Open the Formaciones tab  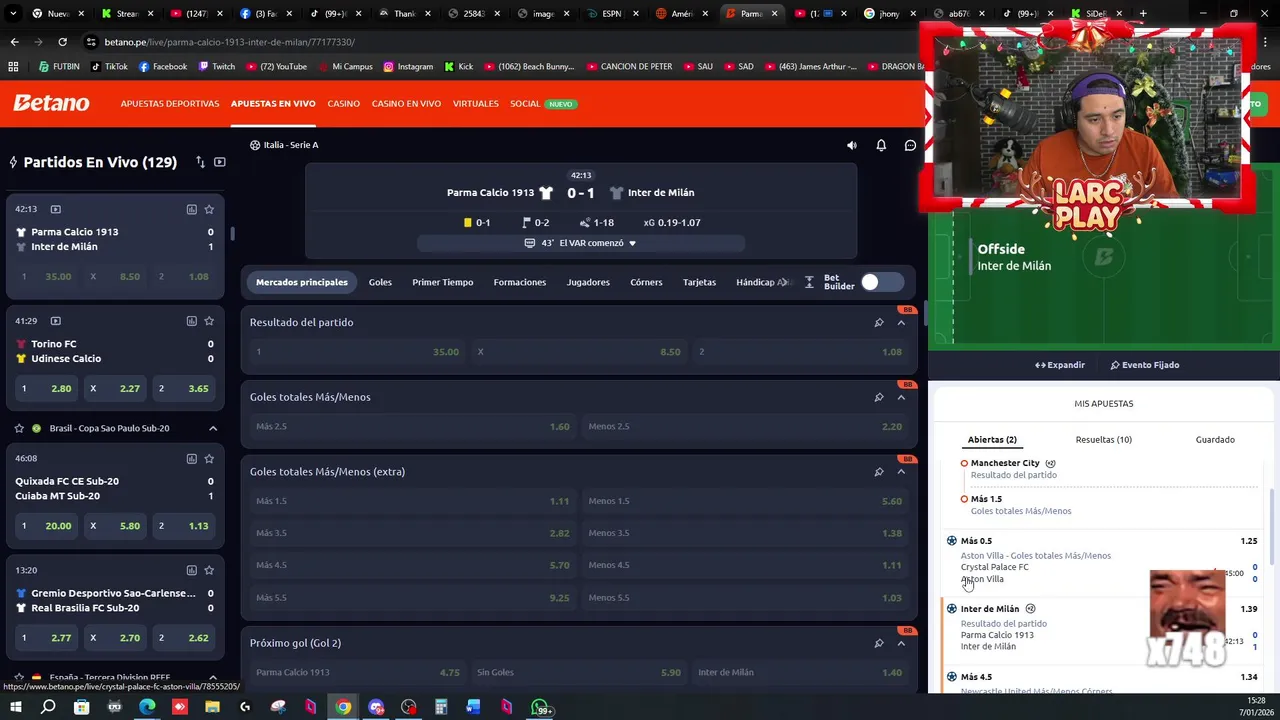click(x=520, y=282)
